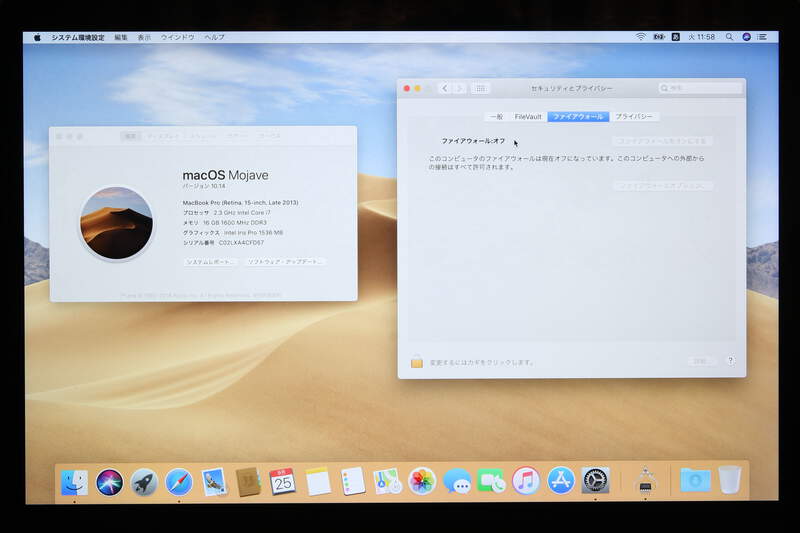Screen dimensions: 800x533
Task: Select サポート tab in About This Mac
Action: pyautogui.click(x=237, y=136)
